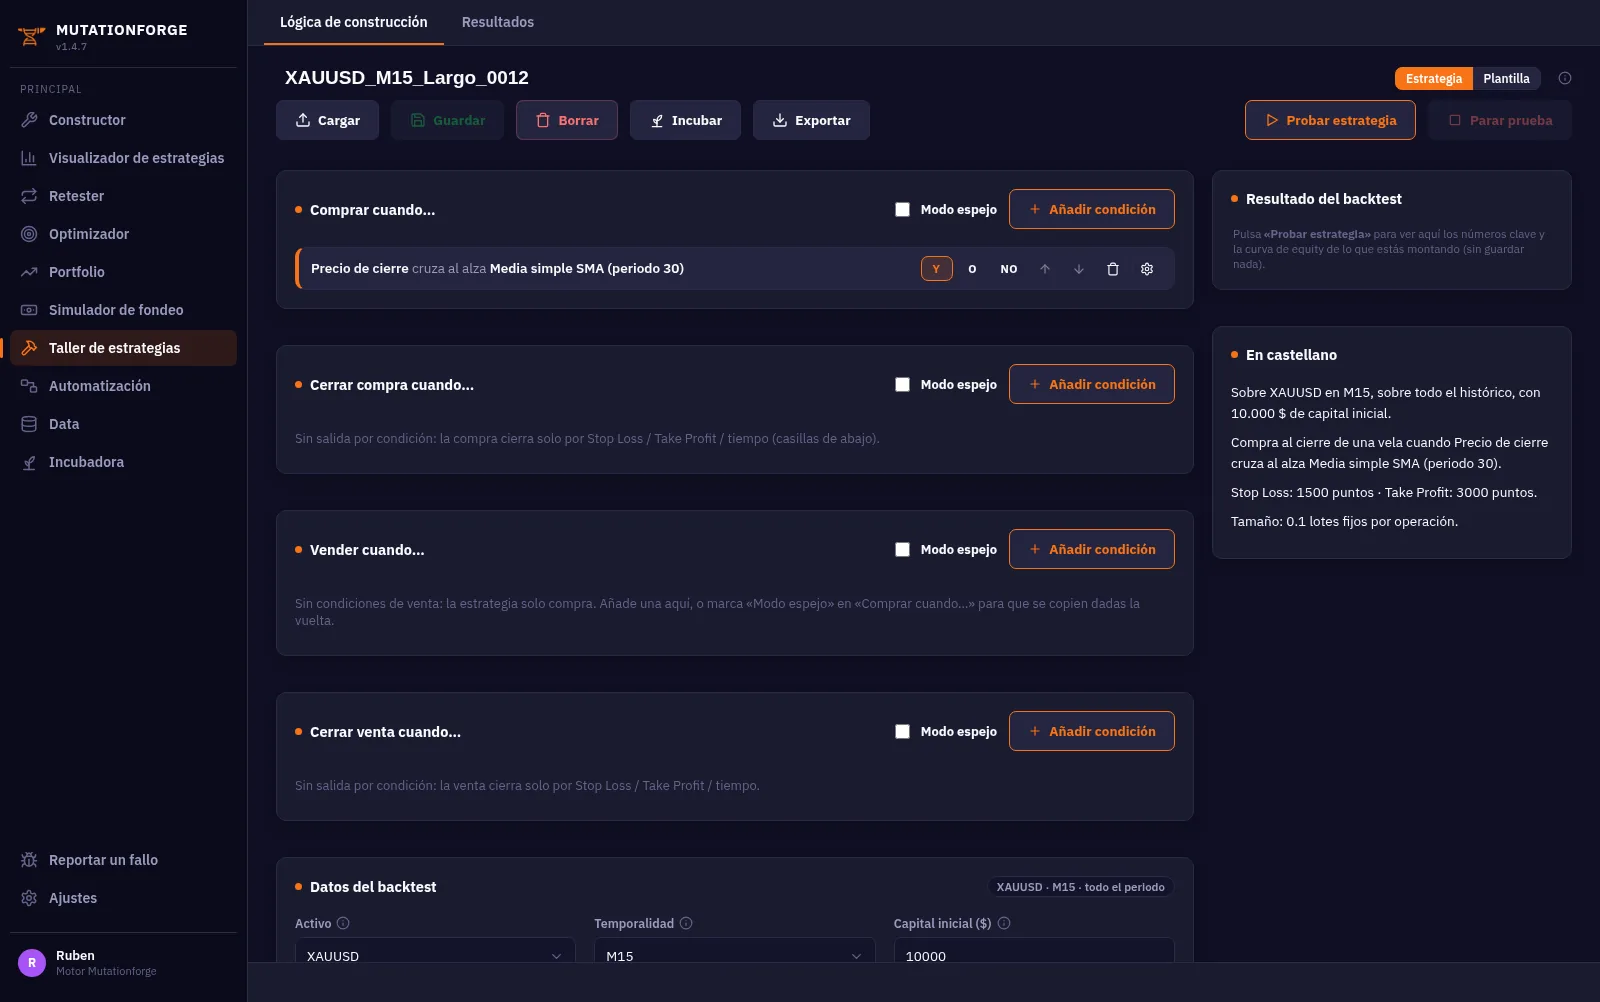Open the Temporalidad M15 dropdown
1600x1002 pixels.
pyautogui.click(x=735, y=950)
